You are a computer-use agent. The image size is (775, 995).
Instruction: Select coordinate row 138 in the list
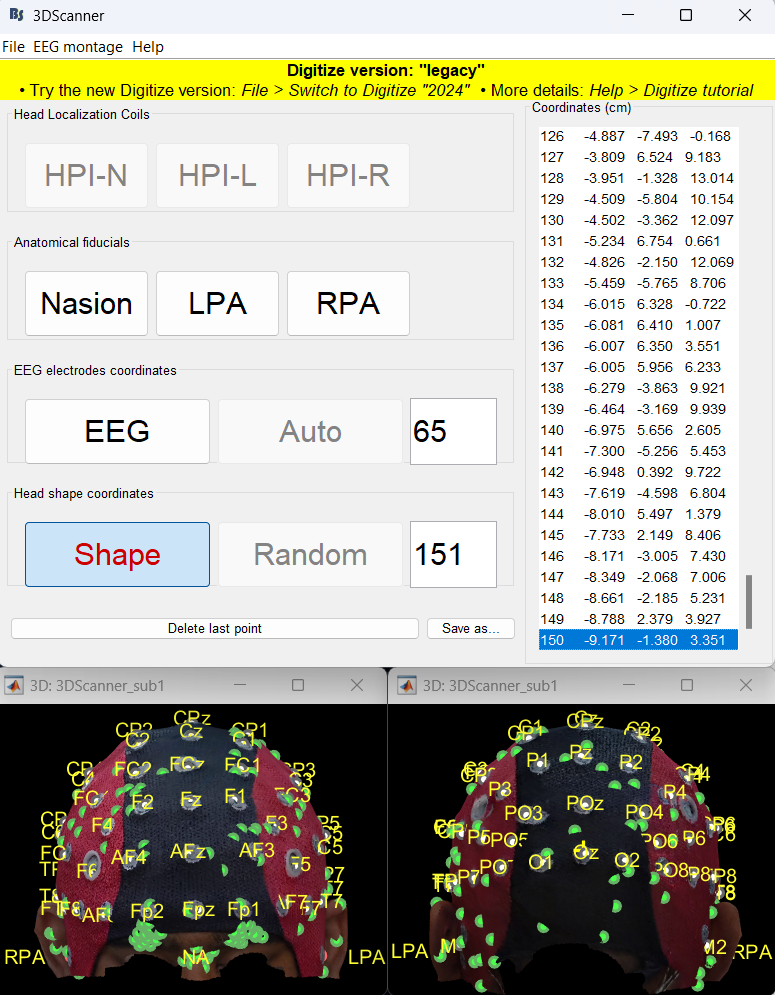(637, 388)
